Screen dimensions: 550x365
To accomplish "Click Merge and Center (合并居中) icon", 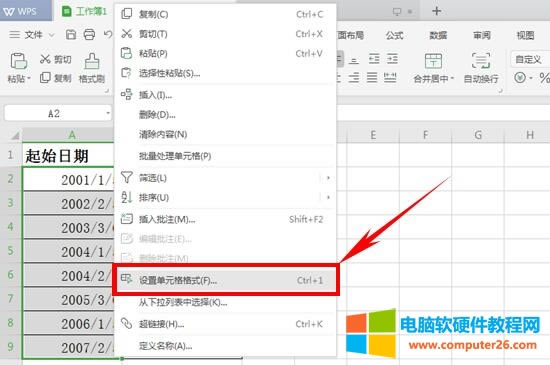I will click(433, 61).
